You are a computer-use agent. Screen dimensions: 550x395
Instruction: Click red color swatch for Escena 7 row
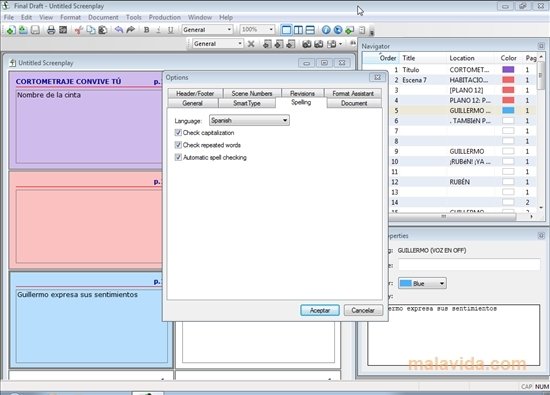click(508, 80)
